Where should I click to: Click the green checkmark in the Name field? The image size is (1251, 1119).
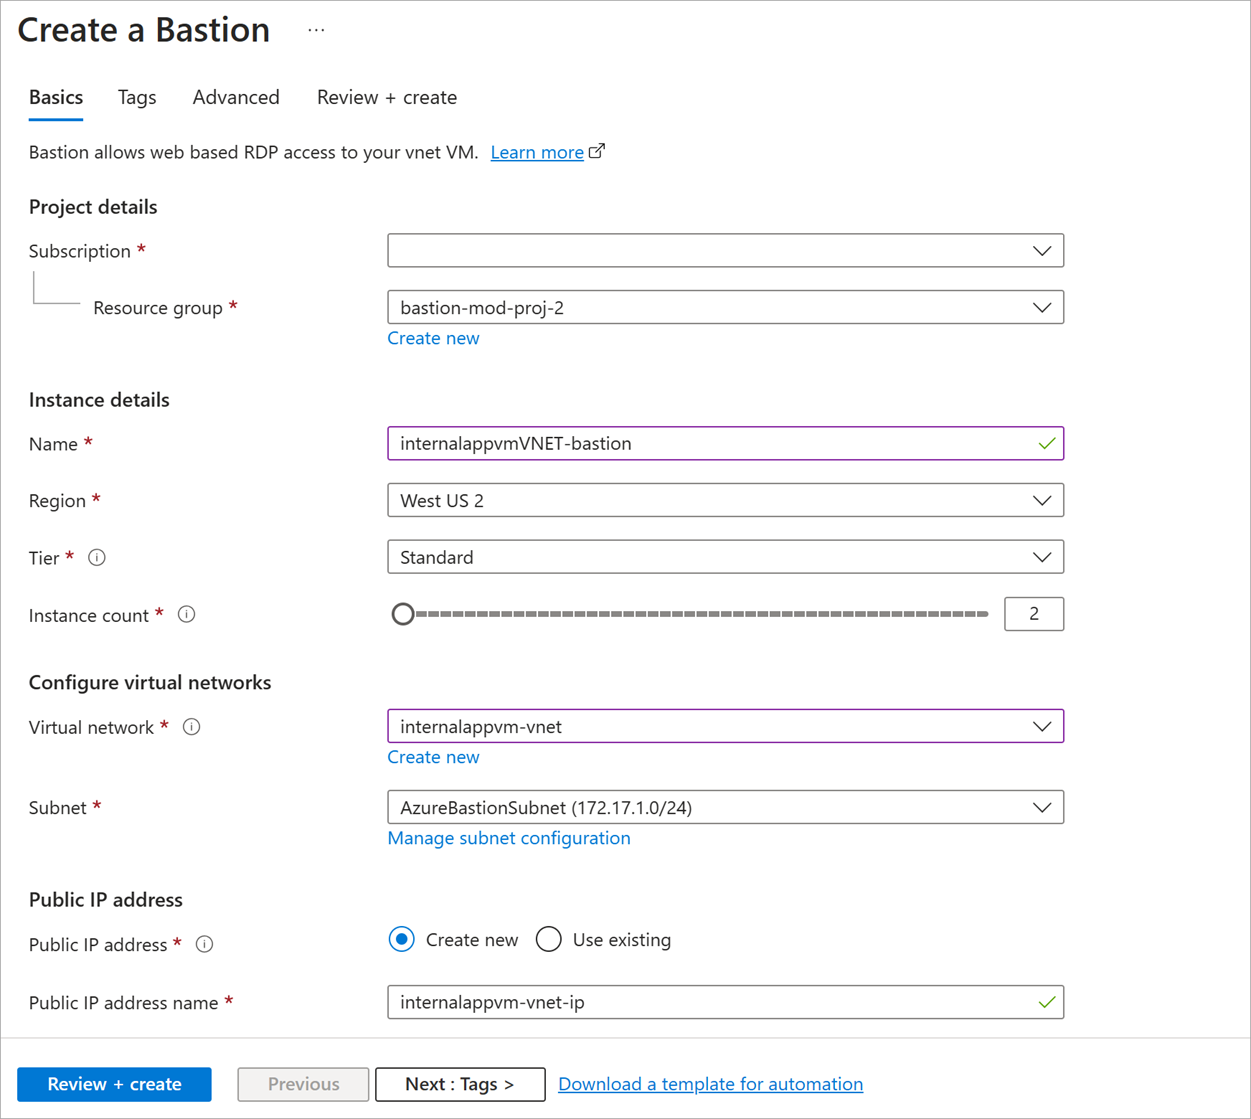pos(1046,443)
